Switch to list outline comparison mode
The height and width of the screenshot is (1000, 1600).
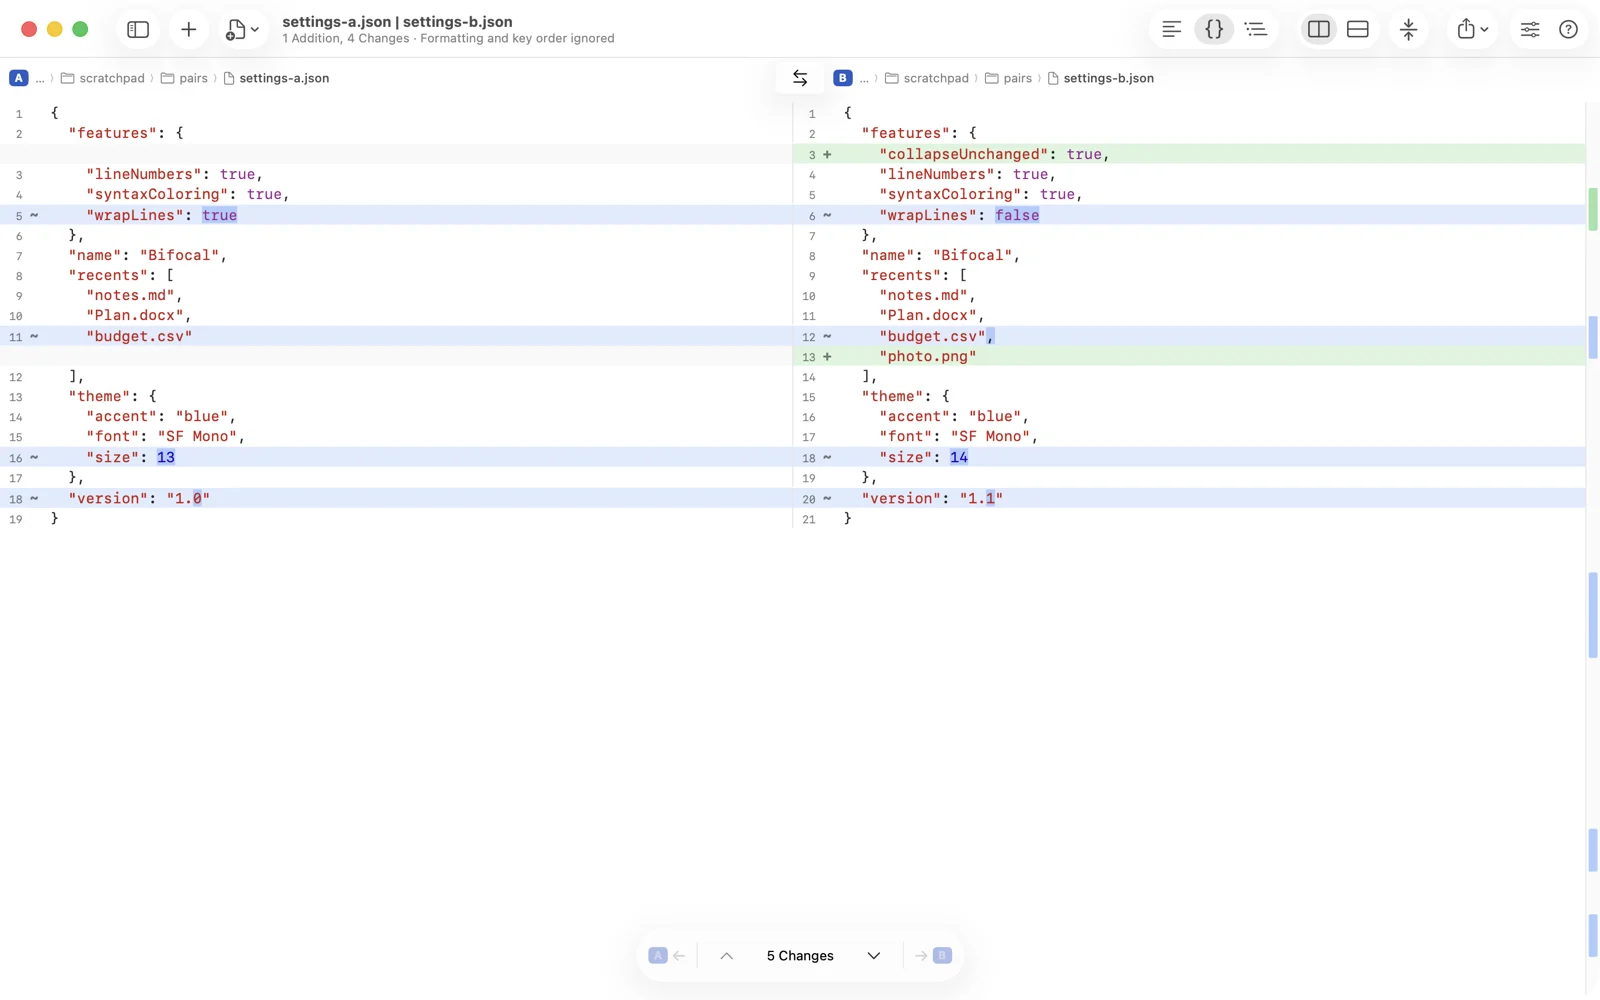tap(1256, 29)
